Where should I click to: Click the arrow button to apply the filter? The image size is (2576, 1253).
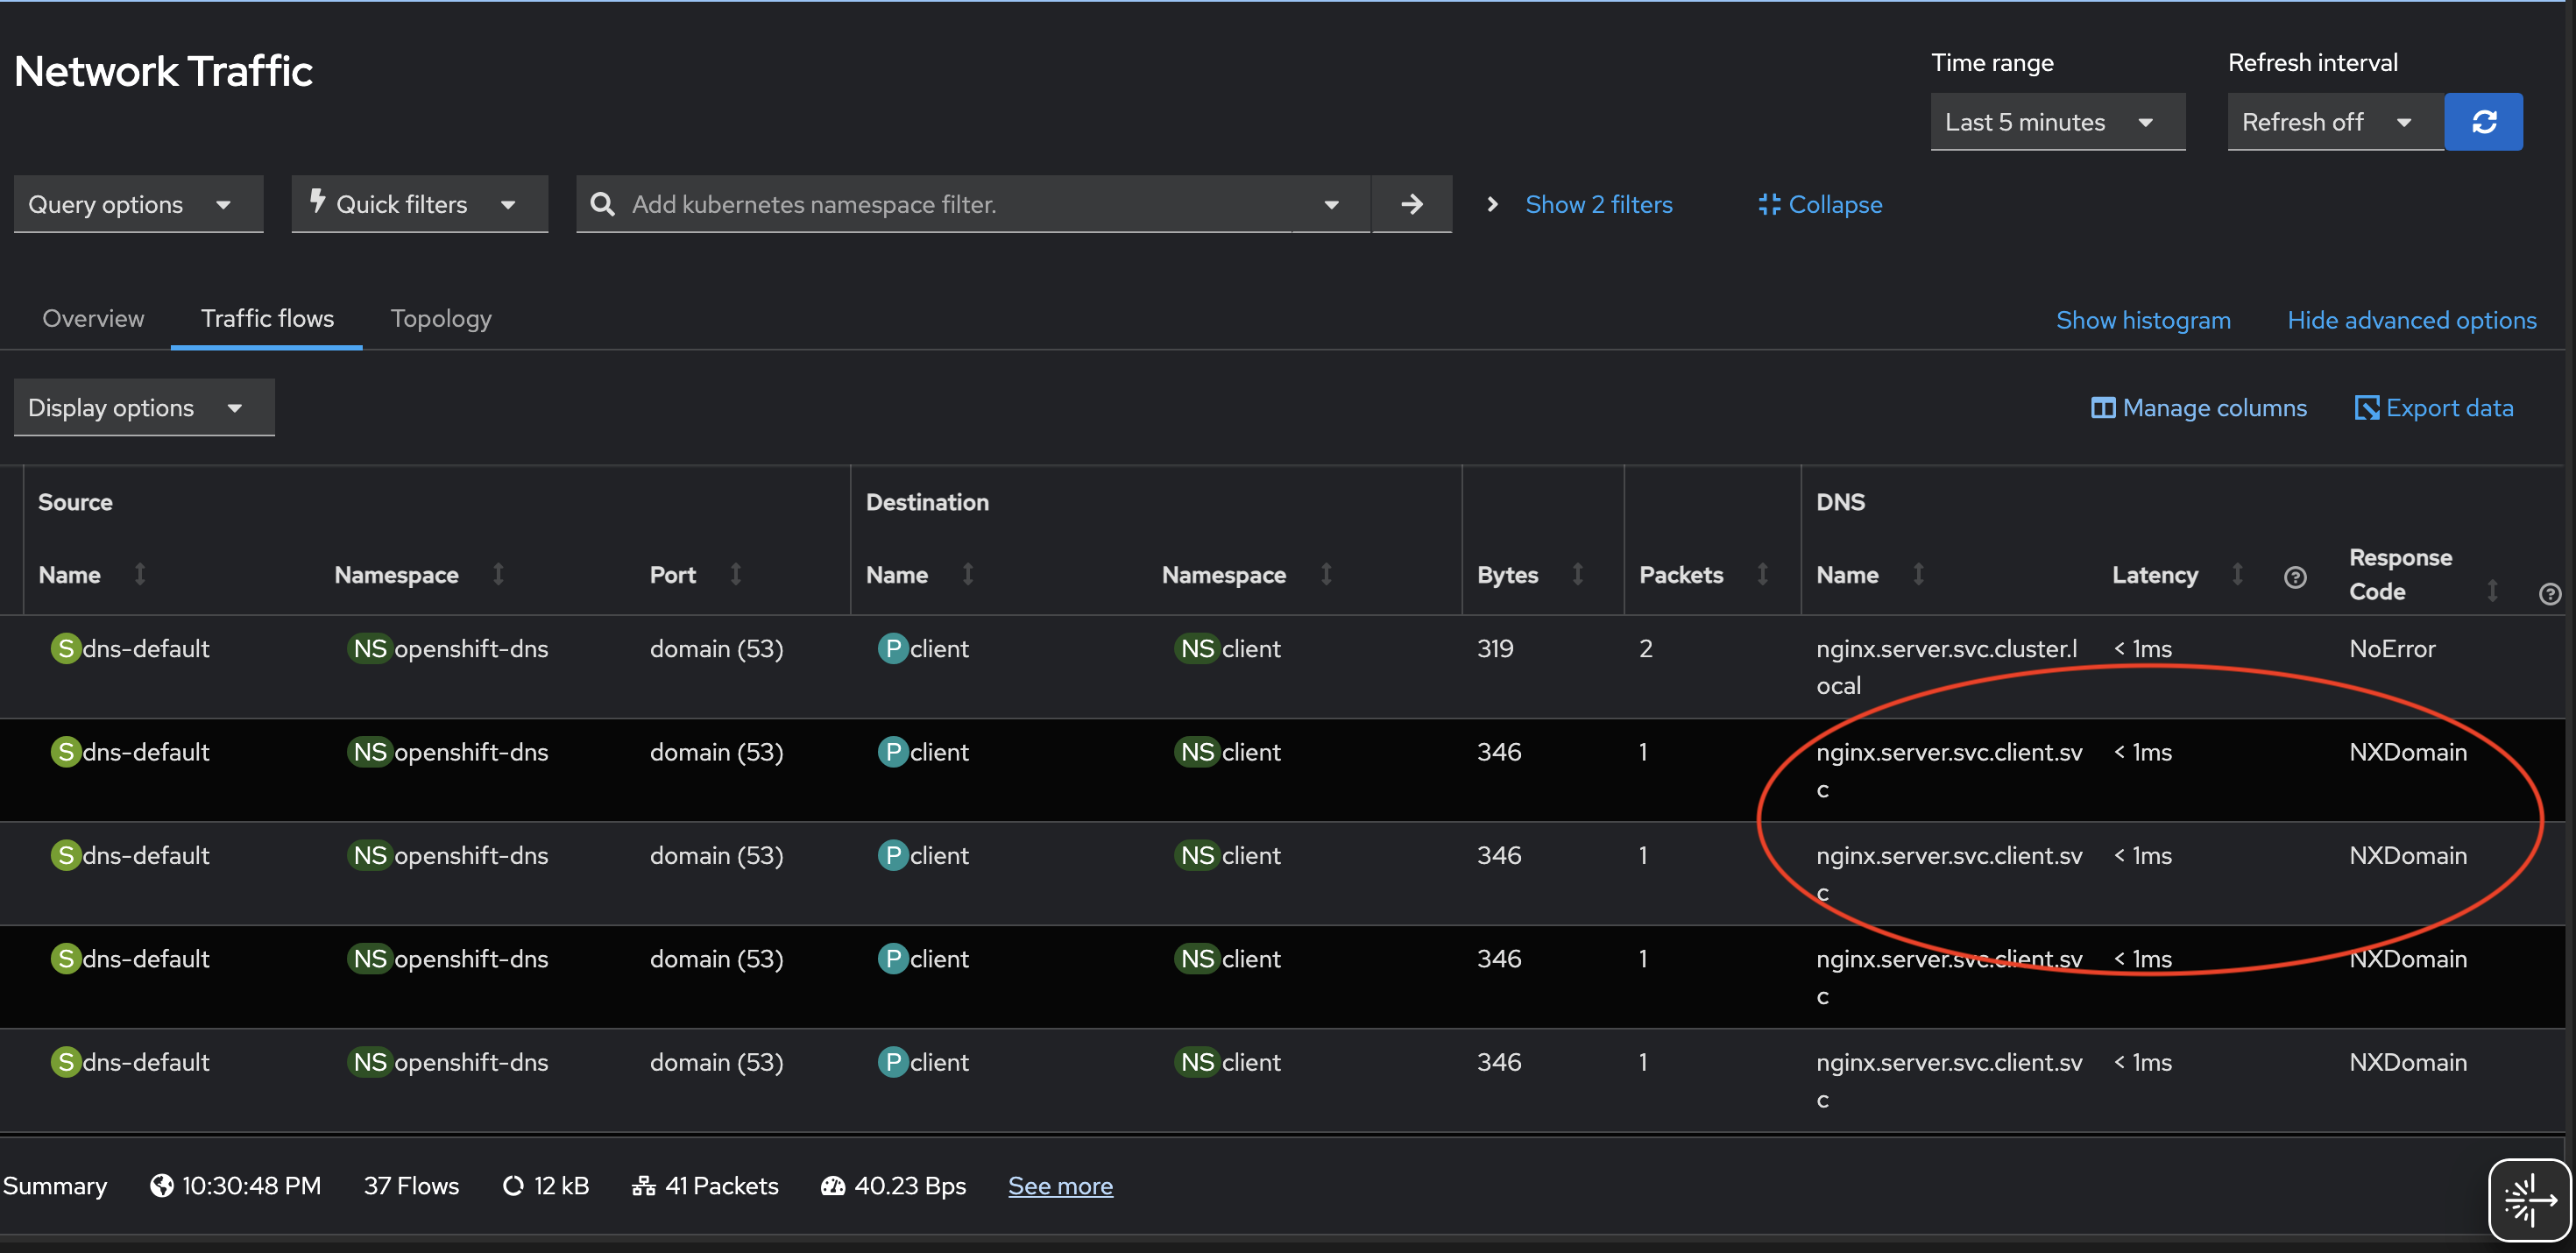tap(1411, 203)
